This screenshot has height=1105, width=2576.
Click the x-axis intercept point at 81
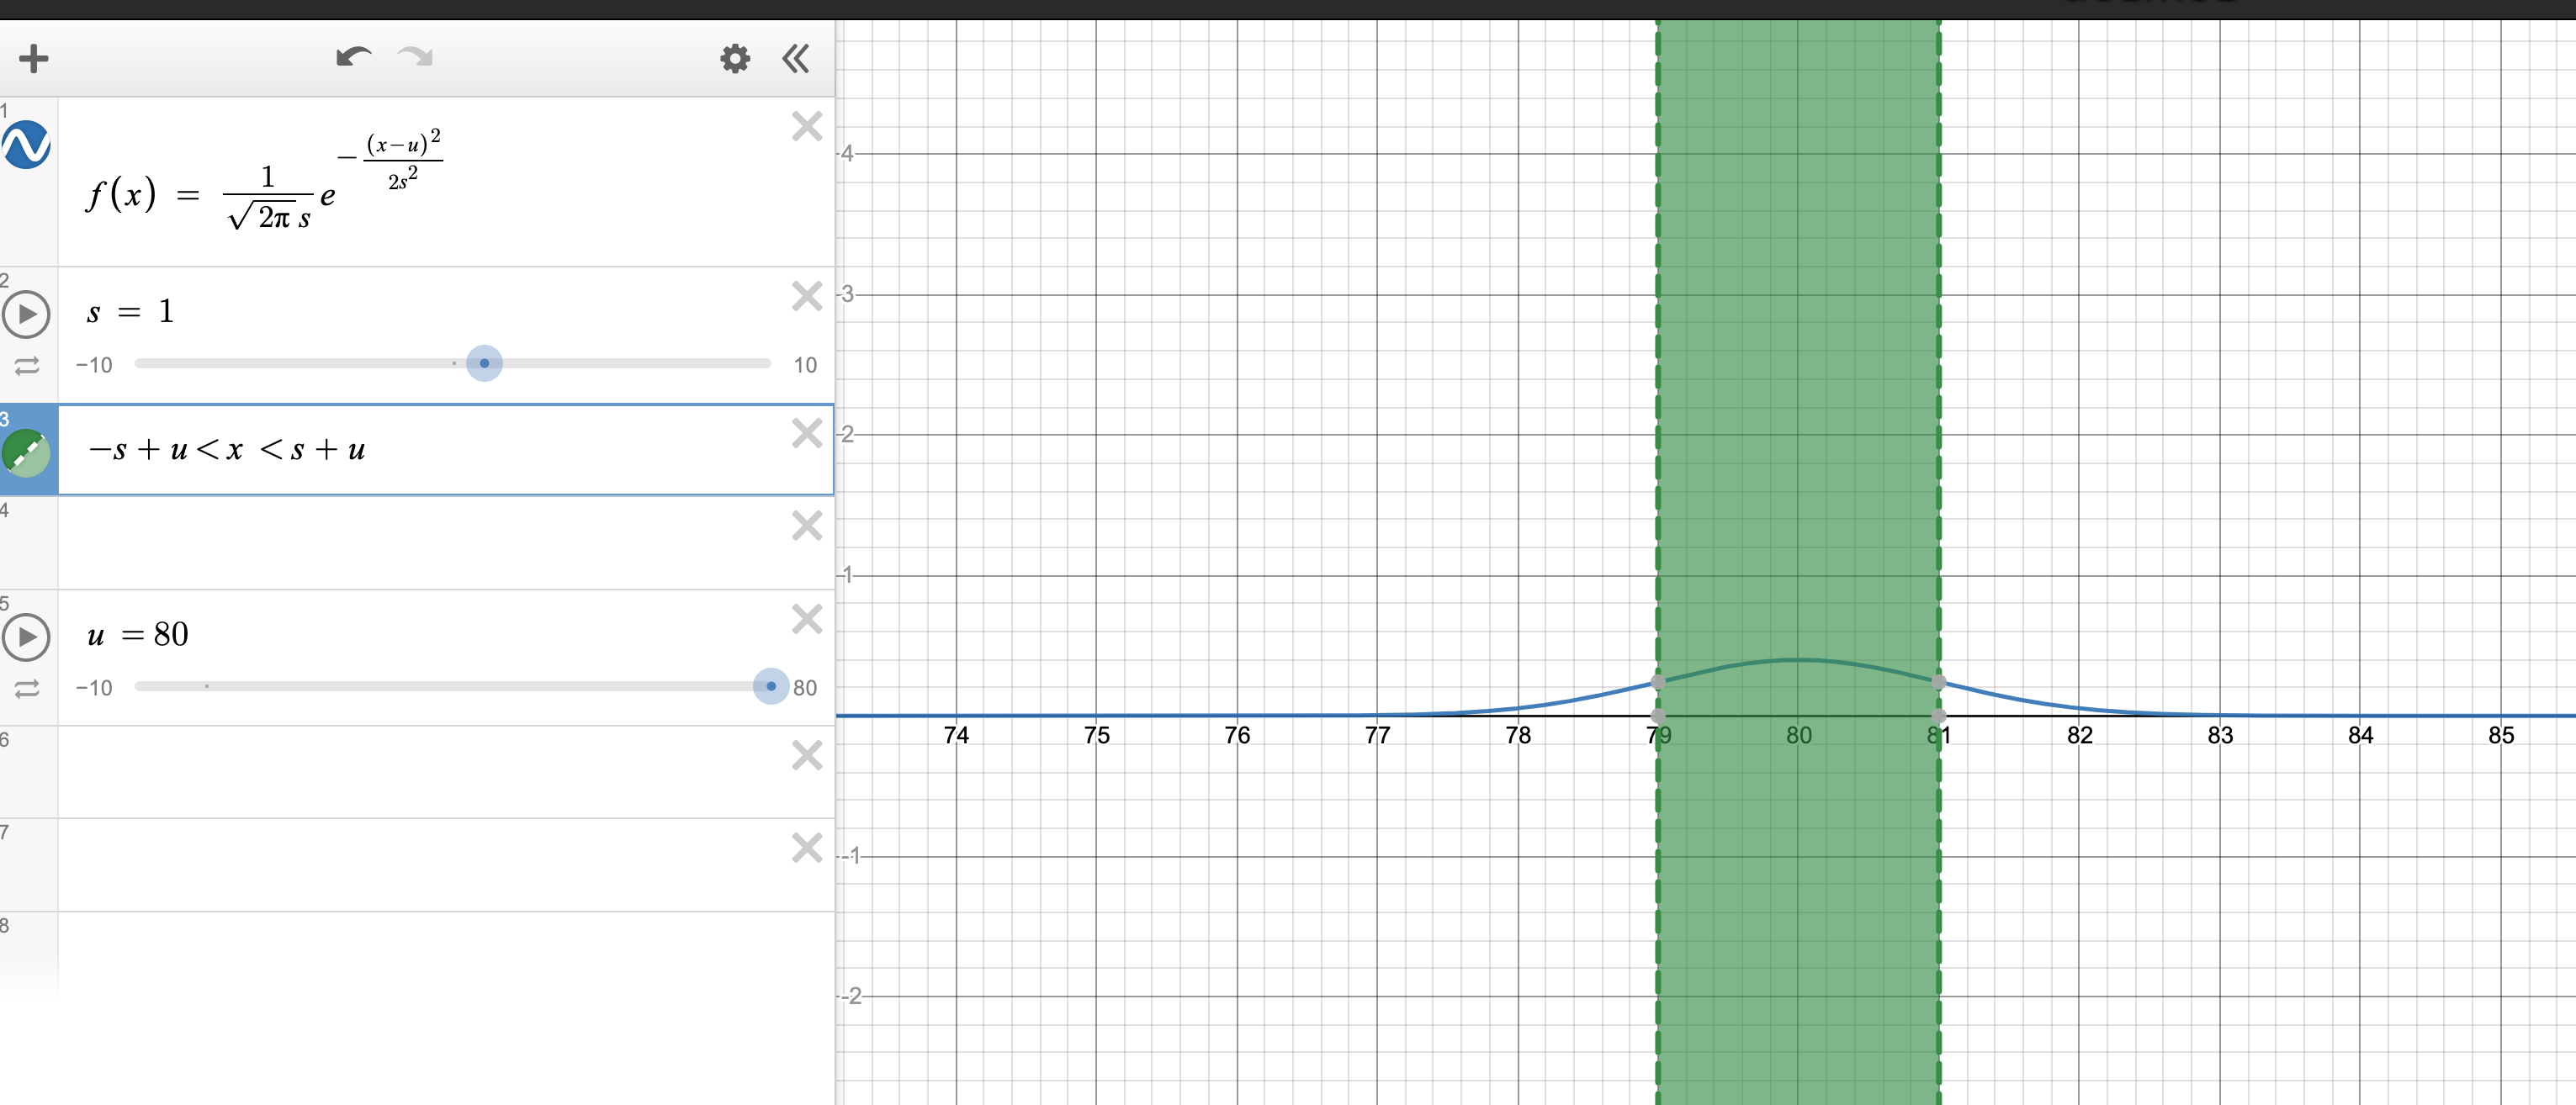[1939, 716]
